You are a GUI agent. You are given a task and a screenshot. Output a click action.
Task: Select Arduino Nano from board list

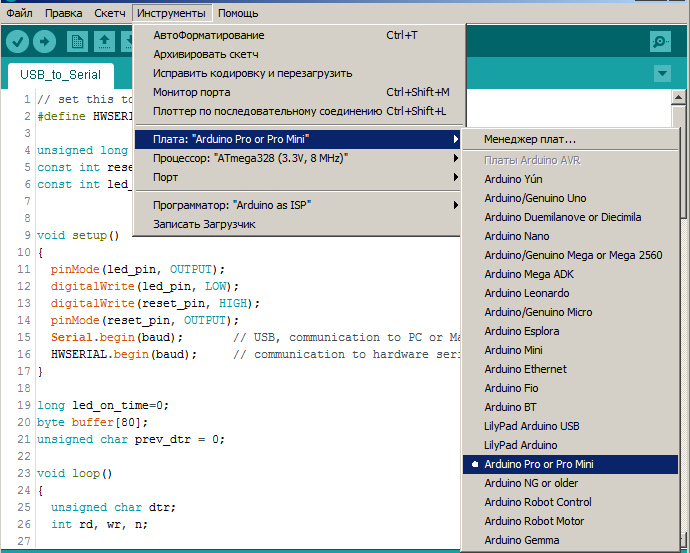click(517, 236)
